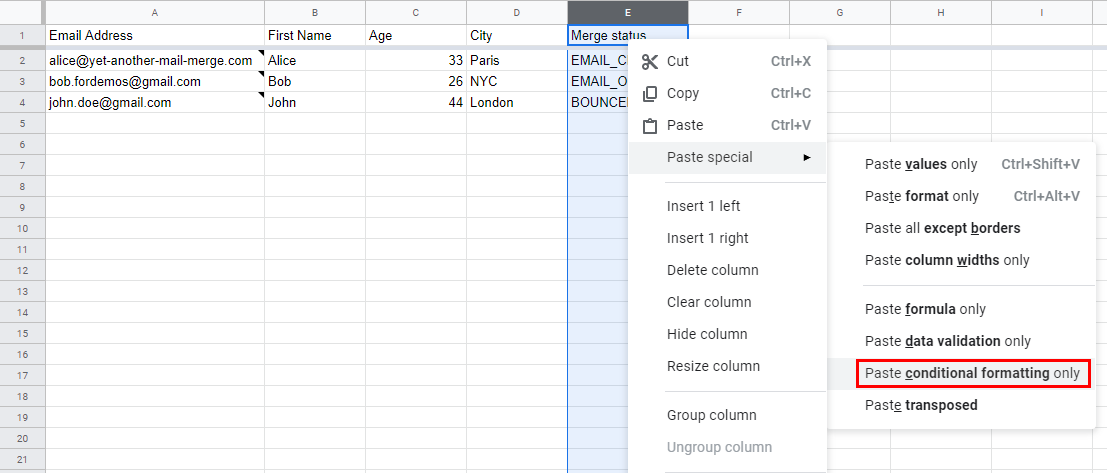Image resolution: width=1107 pixels, height=473 pixels.
Task: Hide column from context menu
Action: [x=707, y=334]
